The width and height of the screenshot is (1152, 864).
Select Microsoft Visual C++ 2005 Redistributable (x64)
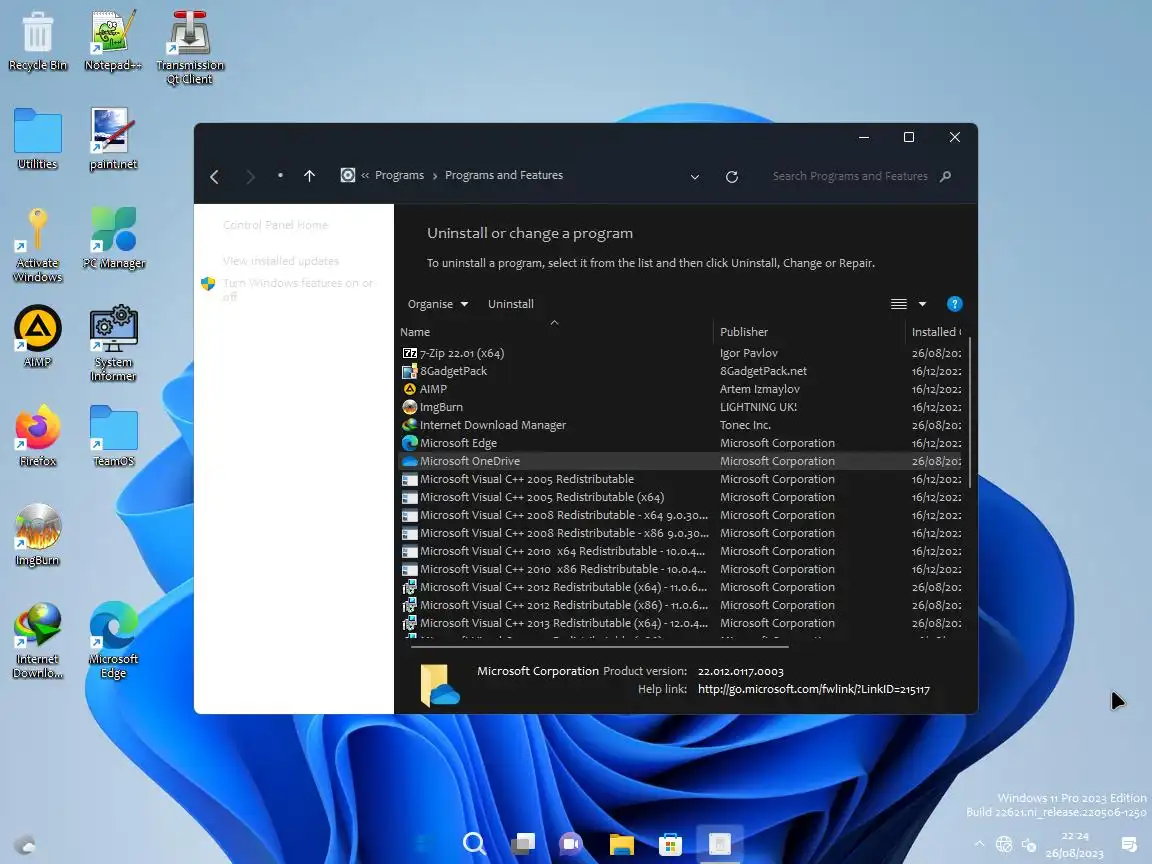[x=681, y=497]
